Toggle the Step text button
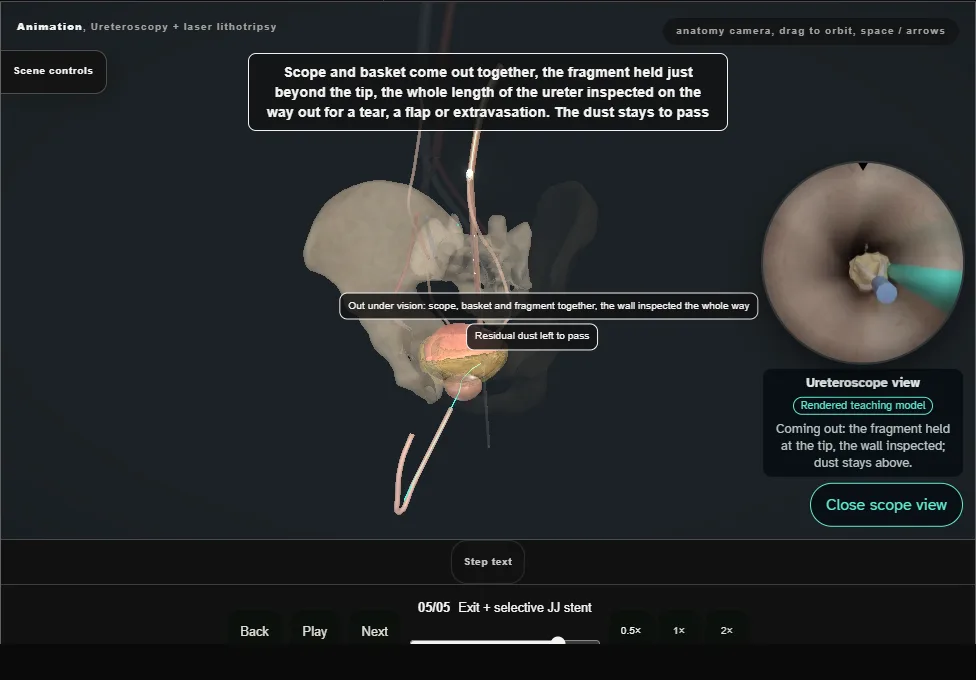Screen dimensions: 976x680 [x=488, y=562]
